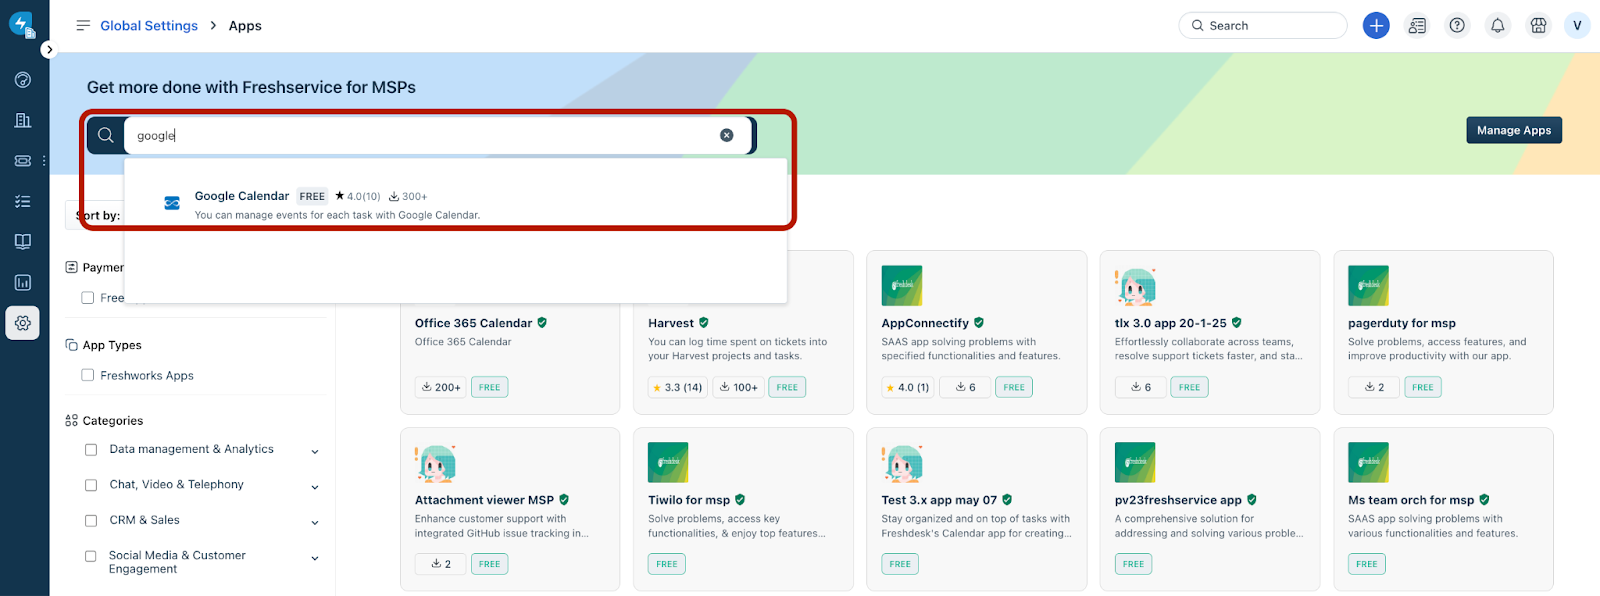Open the help question mark icon
This screenshot has height=596, width=1600.
pyautogui.click(x=1457, y=26)
